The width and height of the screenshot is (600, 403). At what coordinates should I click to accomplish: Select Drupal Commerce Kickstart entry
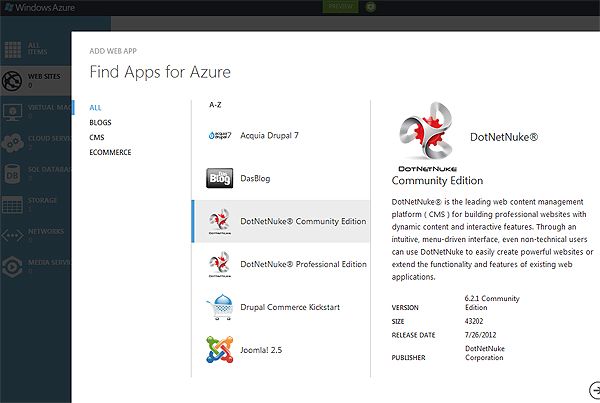coord(281,307)
